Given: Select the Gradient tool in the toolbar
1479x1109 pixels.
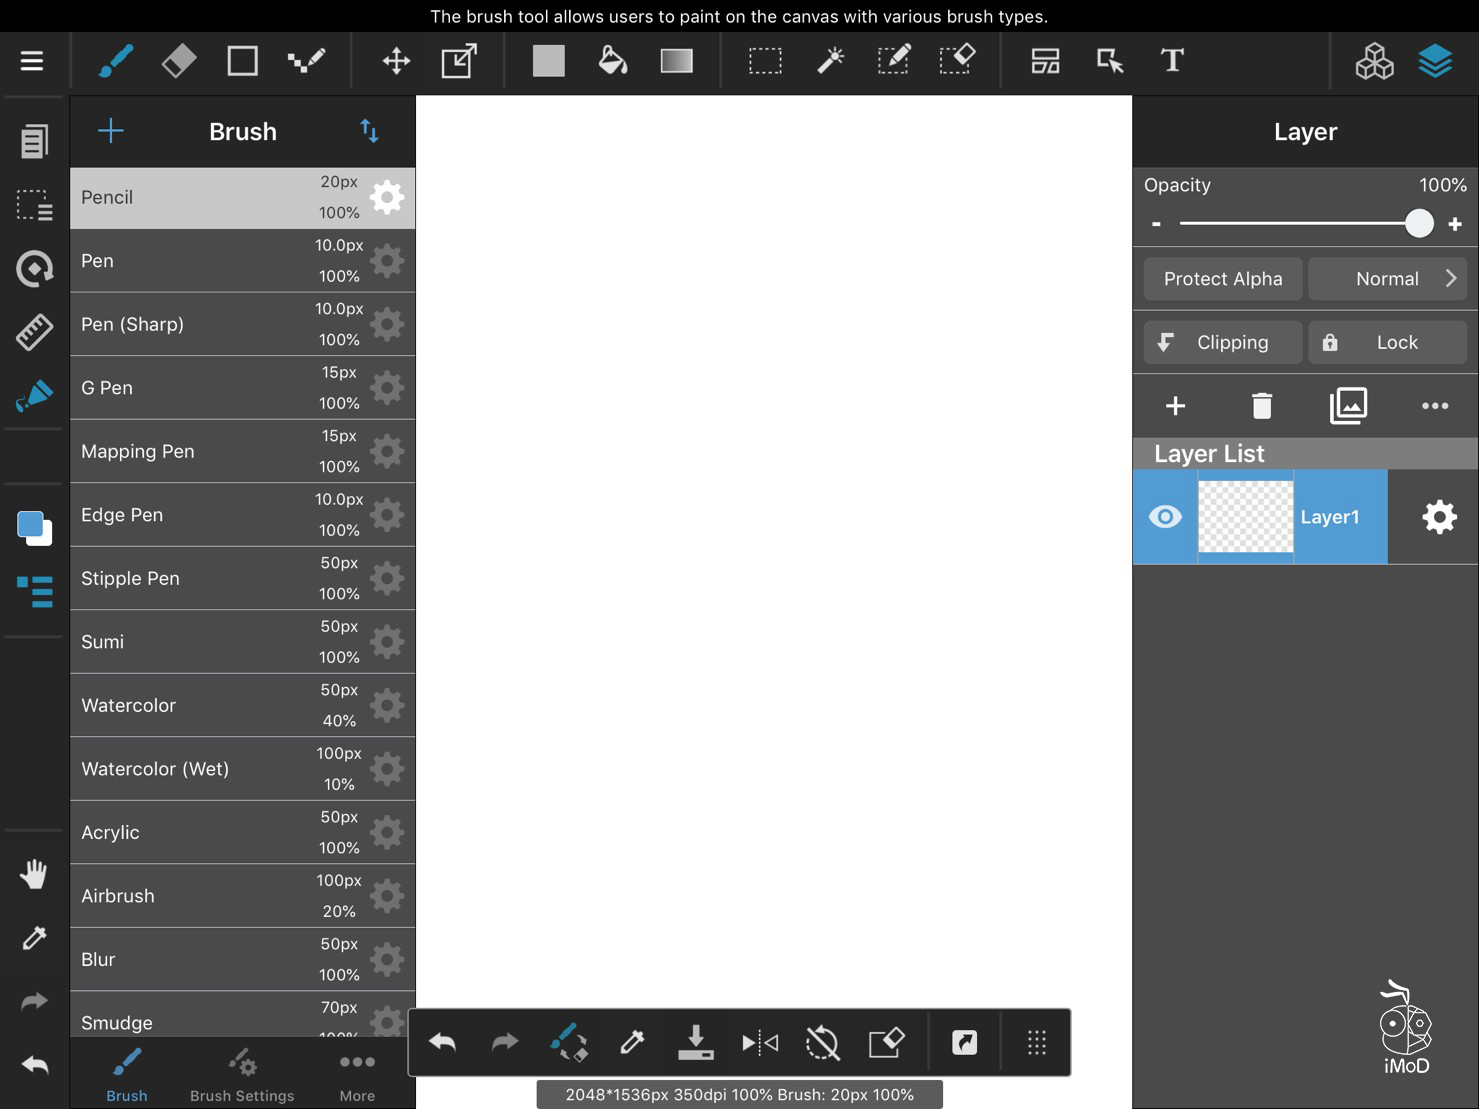Looking at the screenshot, I should click(x=676, y=60).
